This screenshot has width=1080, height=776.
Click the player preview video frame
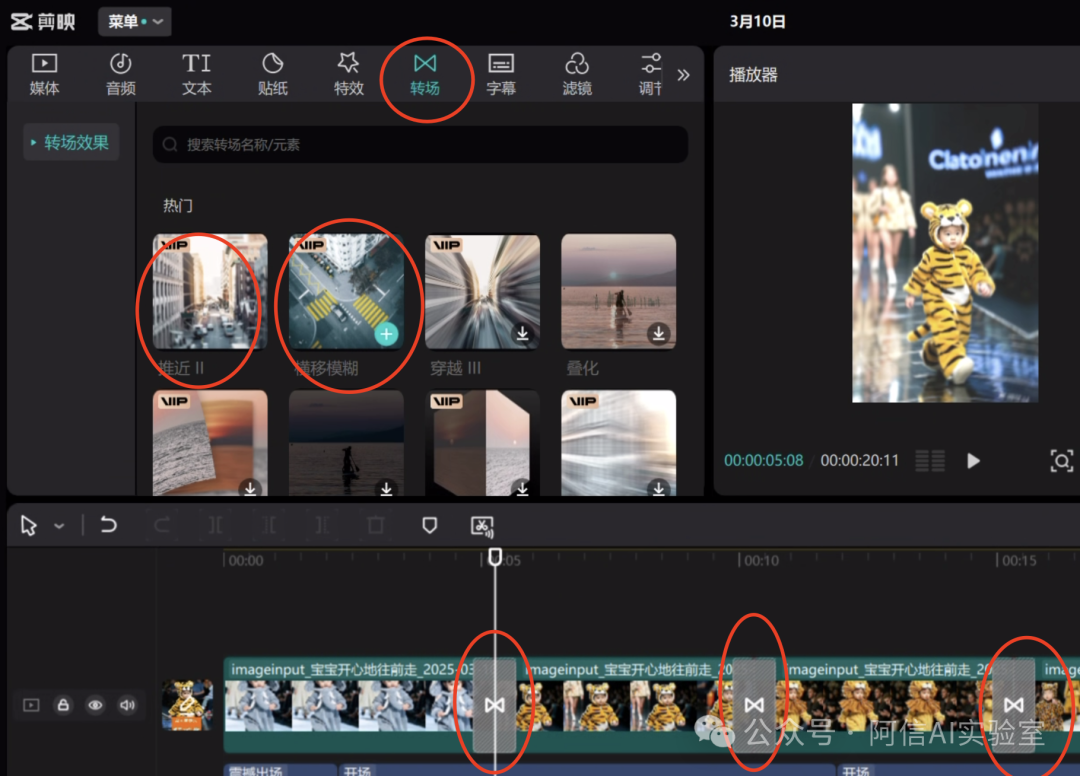(x=945, y=253)
